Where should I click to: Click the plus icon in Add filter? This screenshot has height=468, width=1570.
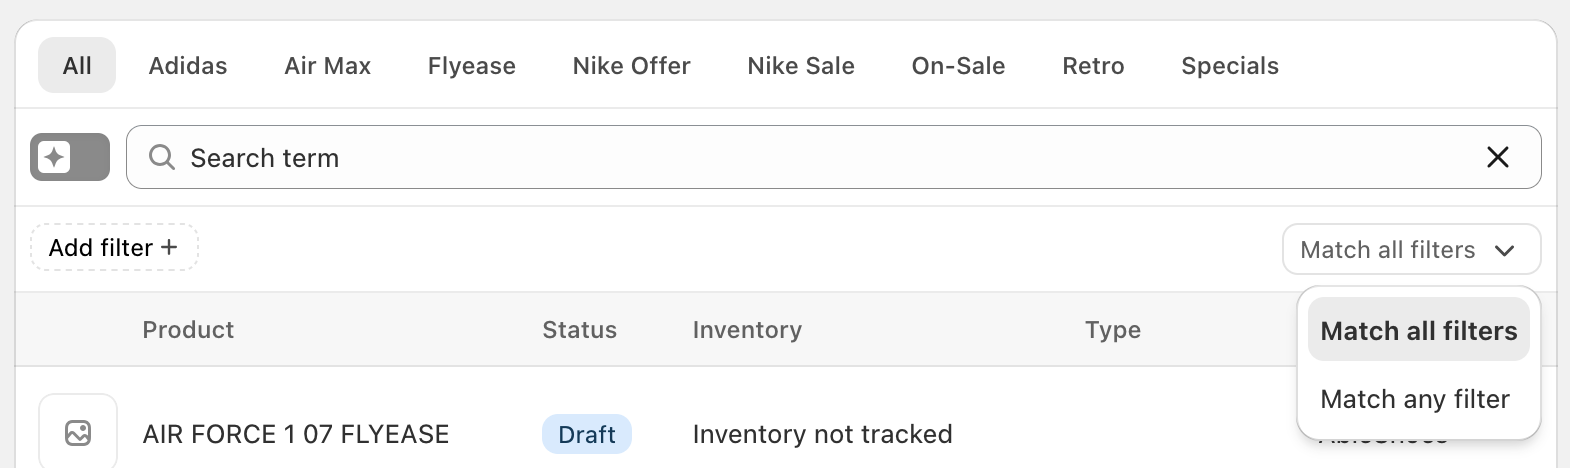(169, 247)
